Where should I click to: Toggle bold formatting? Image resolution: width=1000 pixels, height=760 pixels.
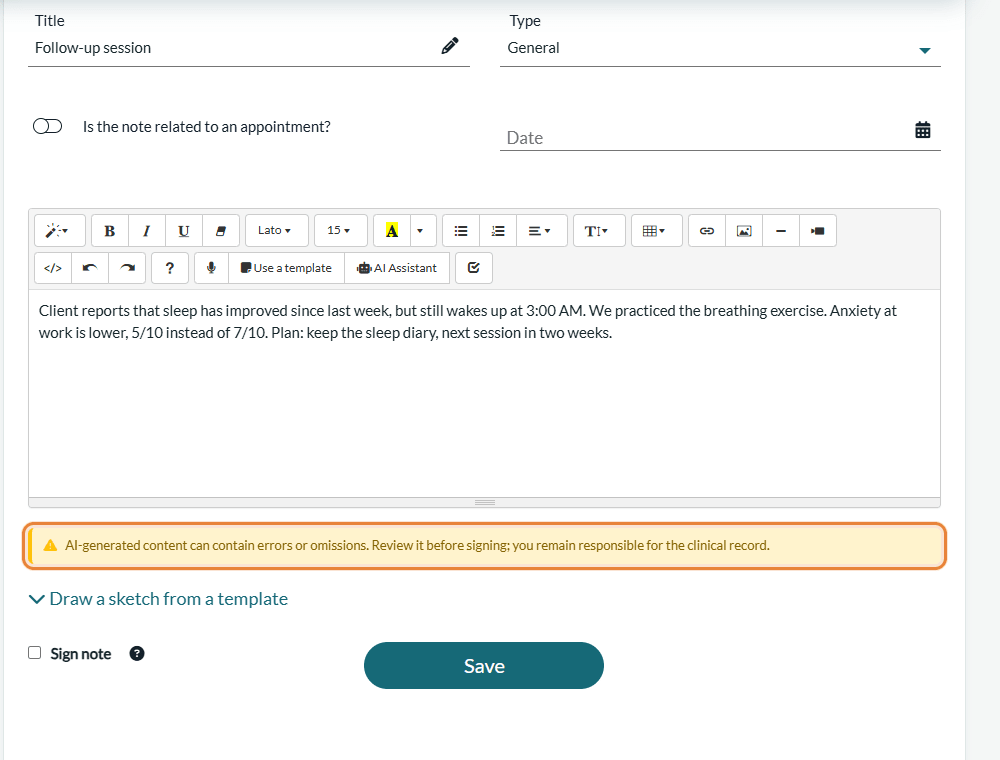point(110,231)
